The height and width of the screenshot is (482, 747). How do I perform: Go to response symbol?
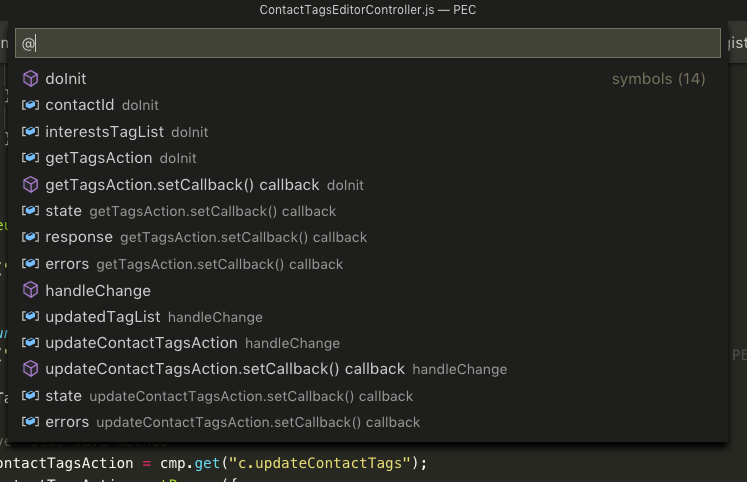pyautogui.click(x=368, y=237)
